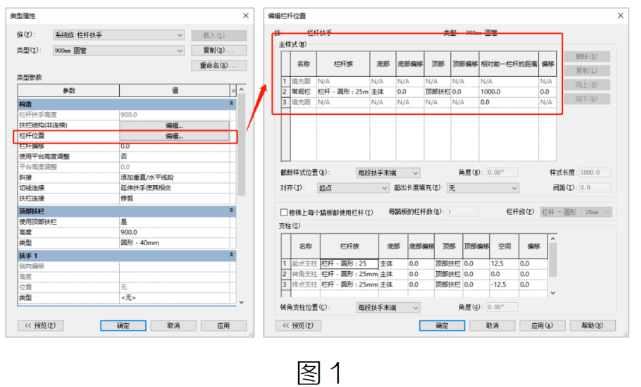
Task: Collapse the 顶部扶栏 parameter group
Action: click(231, 210)
